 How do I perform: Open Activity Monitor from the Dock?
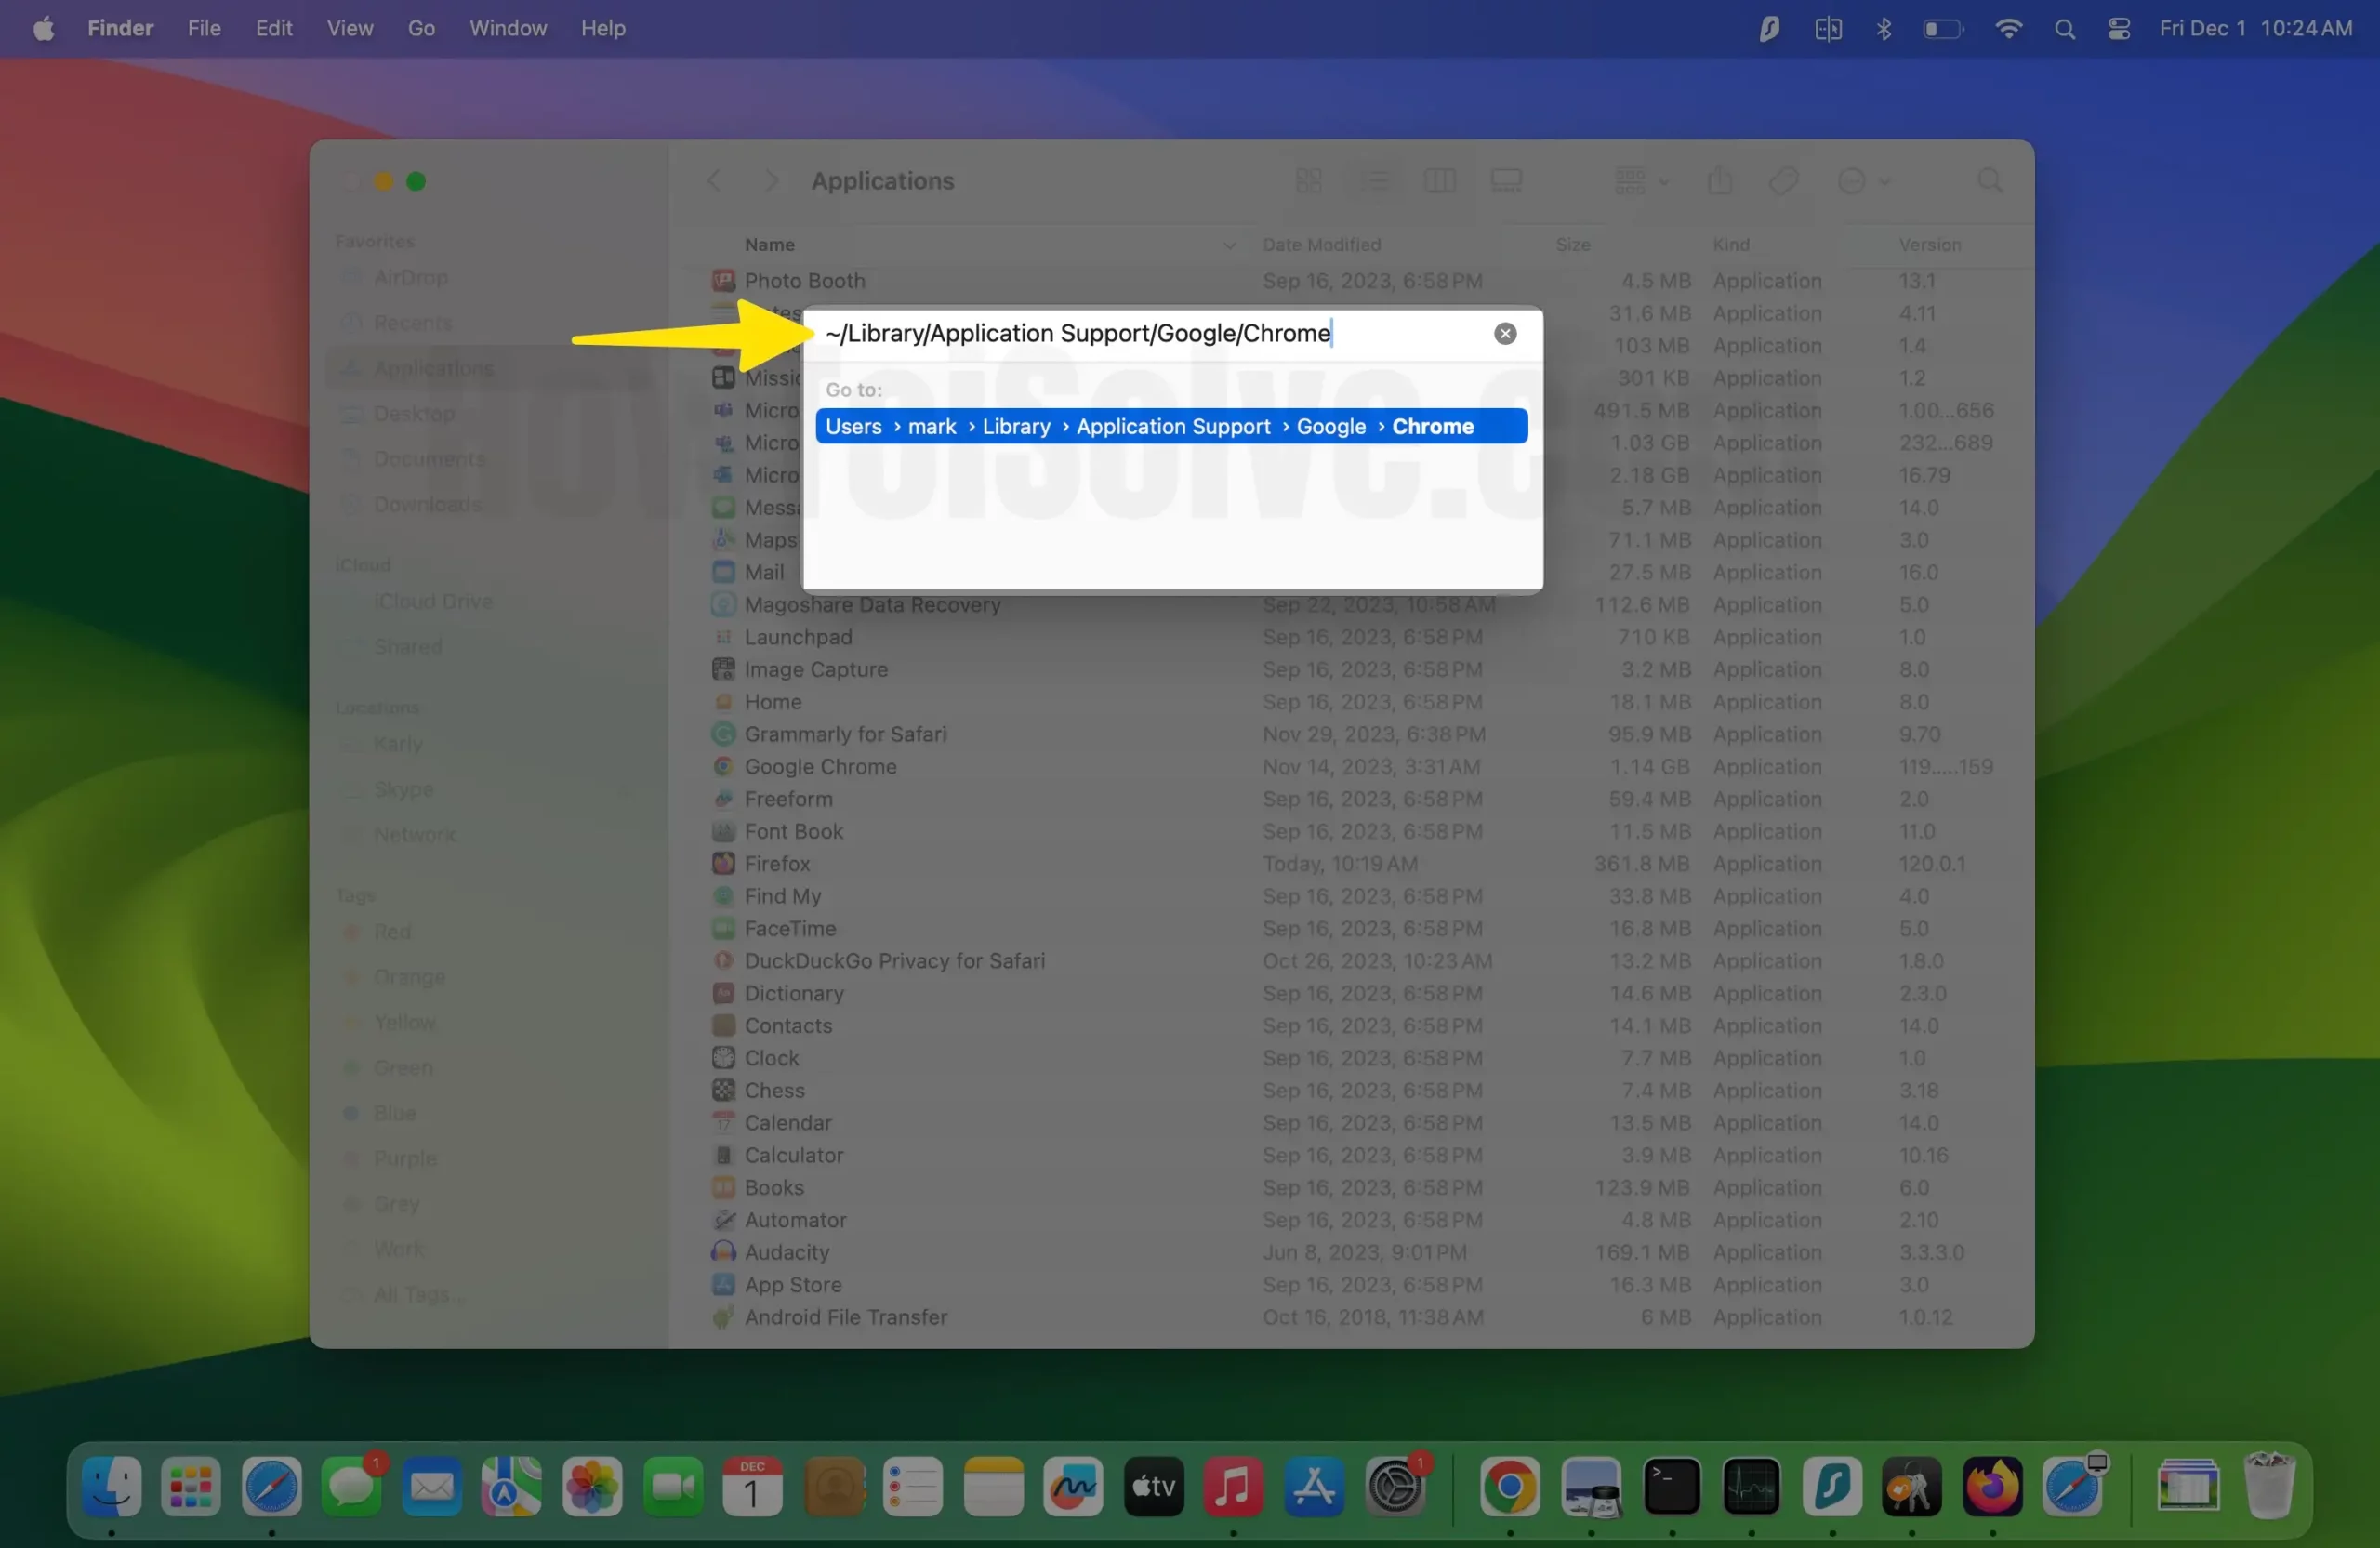(x=1751, y=1486)
